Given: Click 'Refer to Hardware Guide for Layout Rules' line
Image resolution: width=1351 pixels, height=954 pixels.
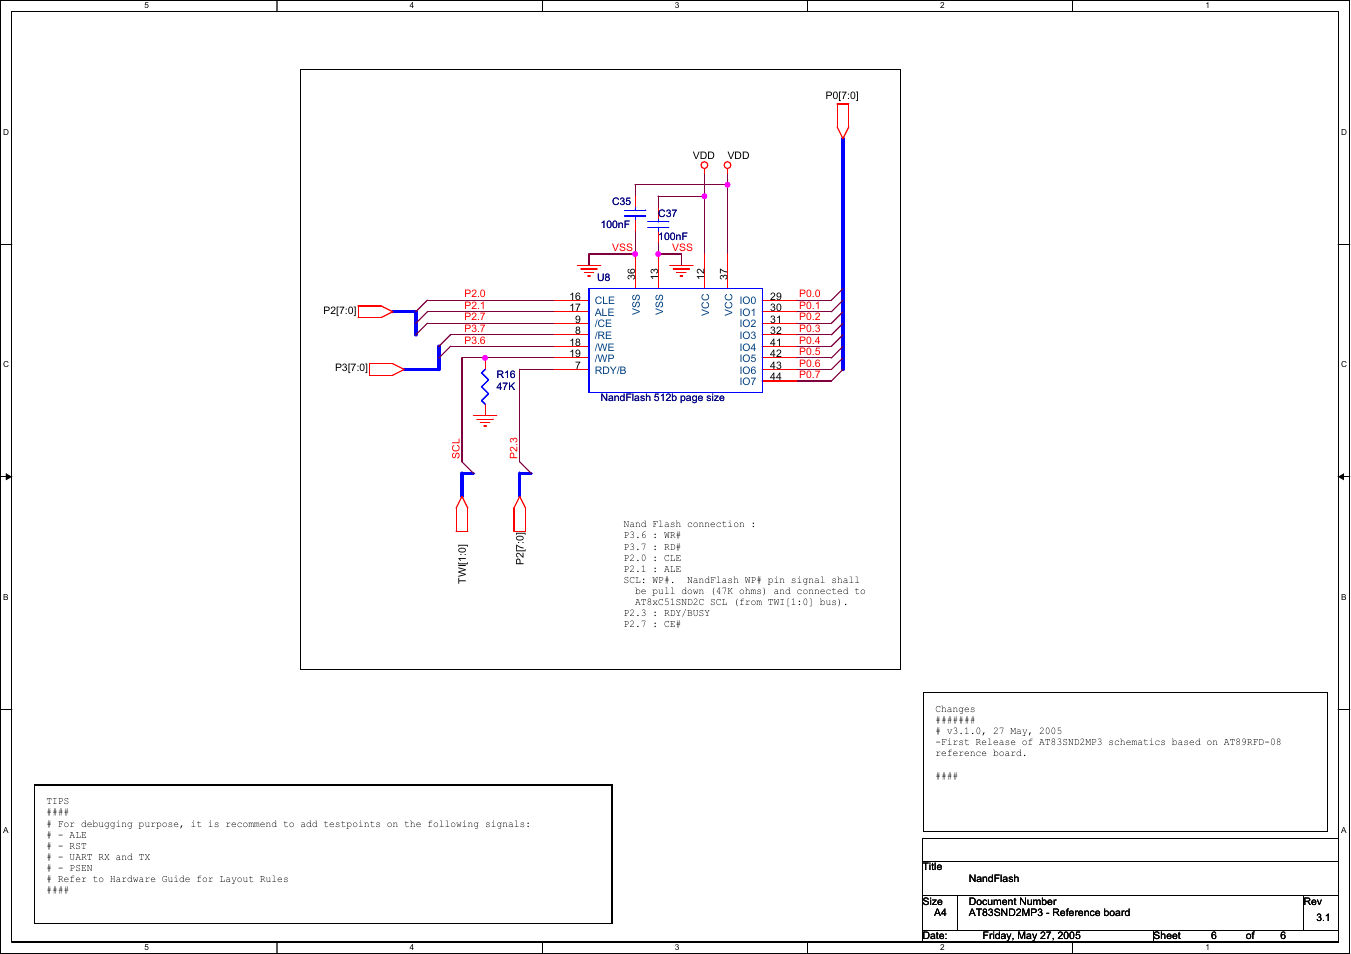Looking at the screenshot, I should click(x=173, y=879).
